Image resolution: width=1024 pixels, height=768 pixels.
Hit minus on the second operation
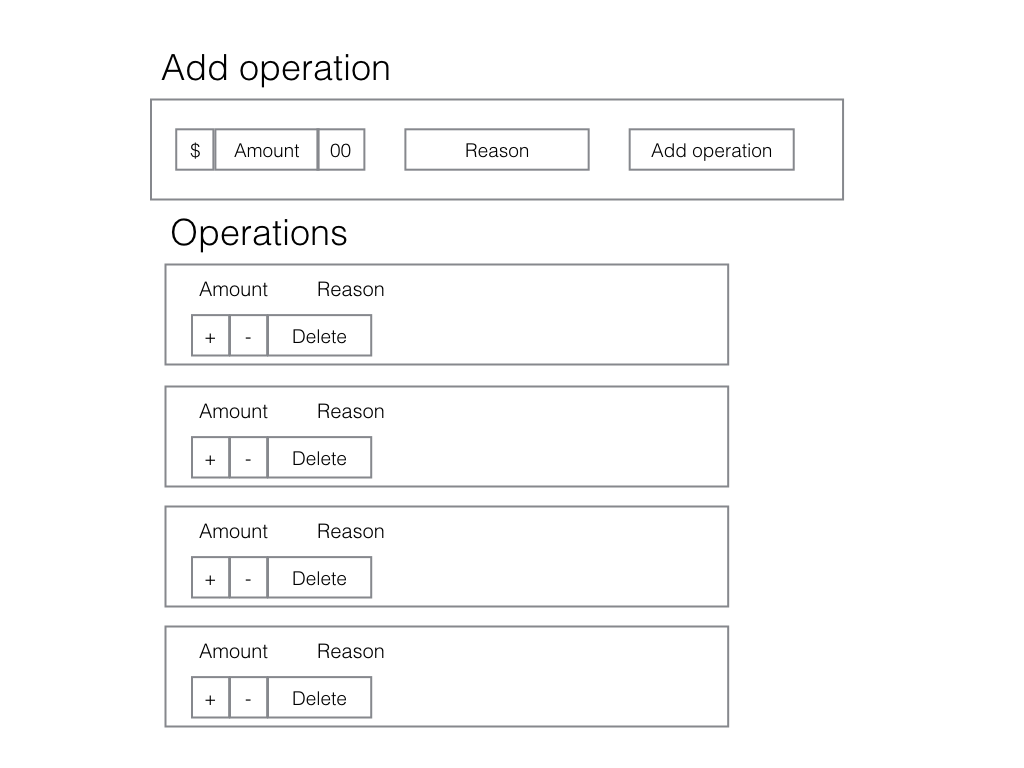[x=248, y=458]
